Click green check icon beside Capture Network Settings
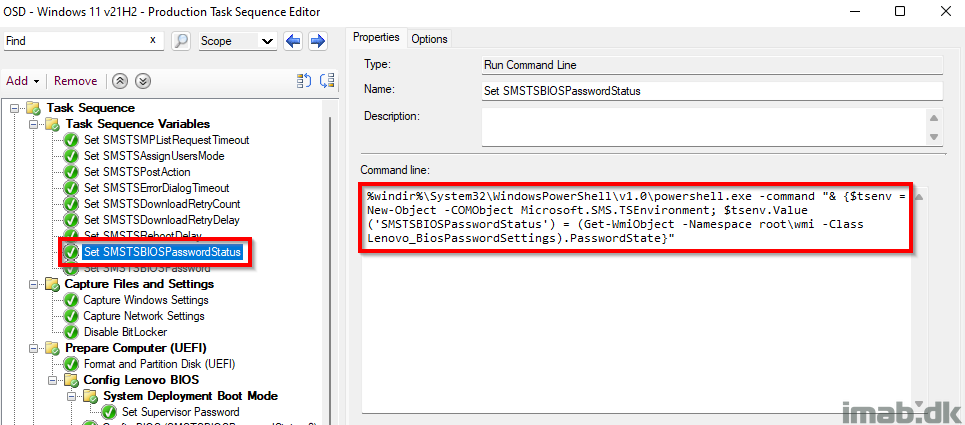 point(71,316)
